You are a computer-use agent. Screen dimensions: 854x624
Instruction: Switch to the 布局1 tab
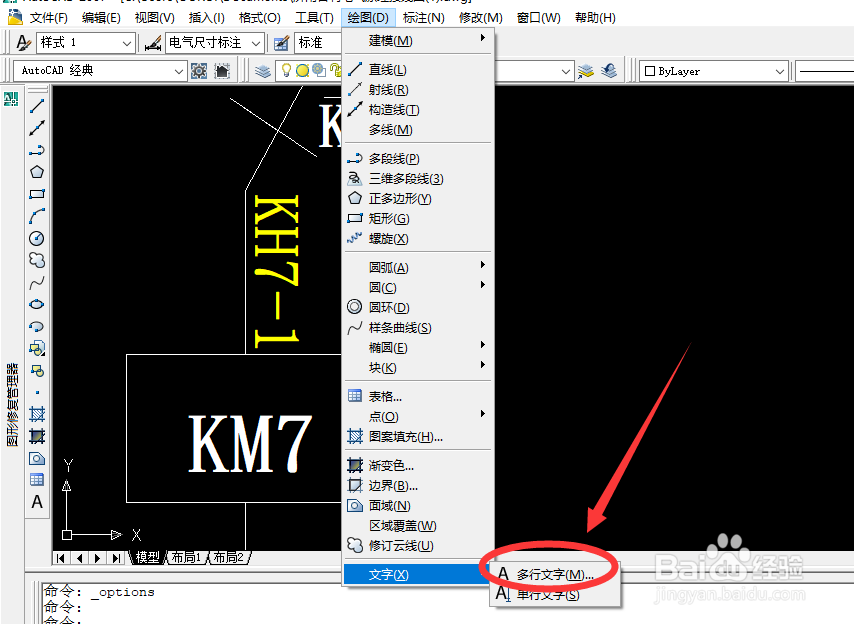[187, 558]
